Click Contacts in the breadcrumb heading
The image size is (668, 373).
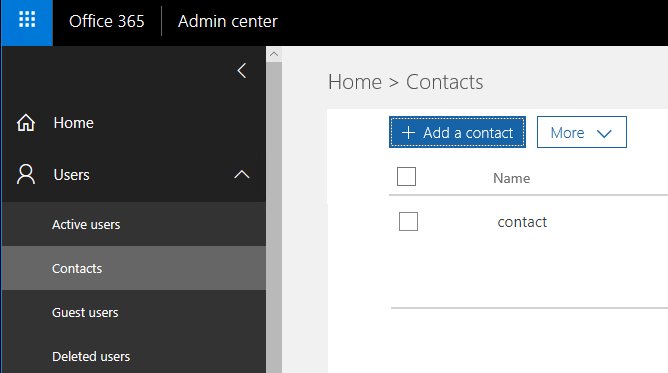pos(444,82)
